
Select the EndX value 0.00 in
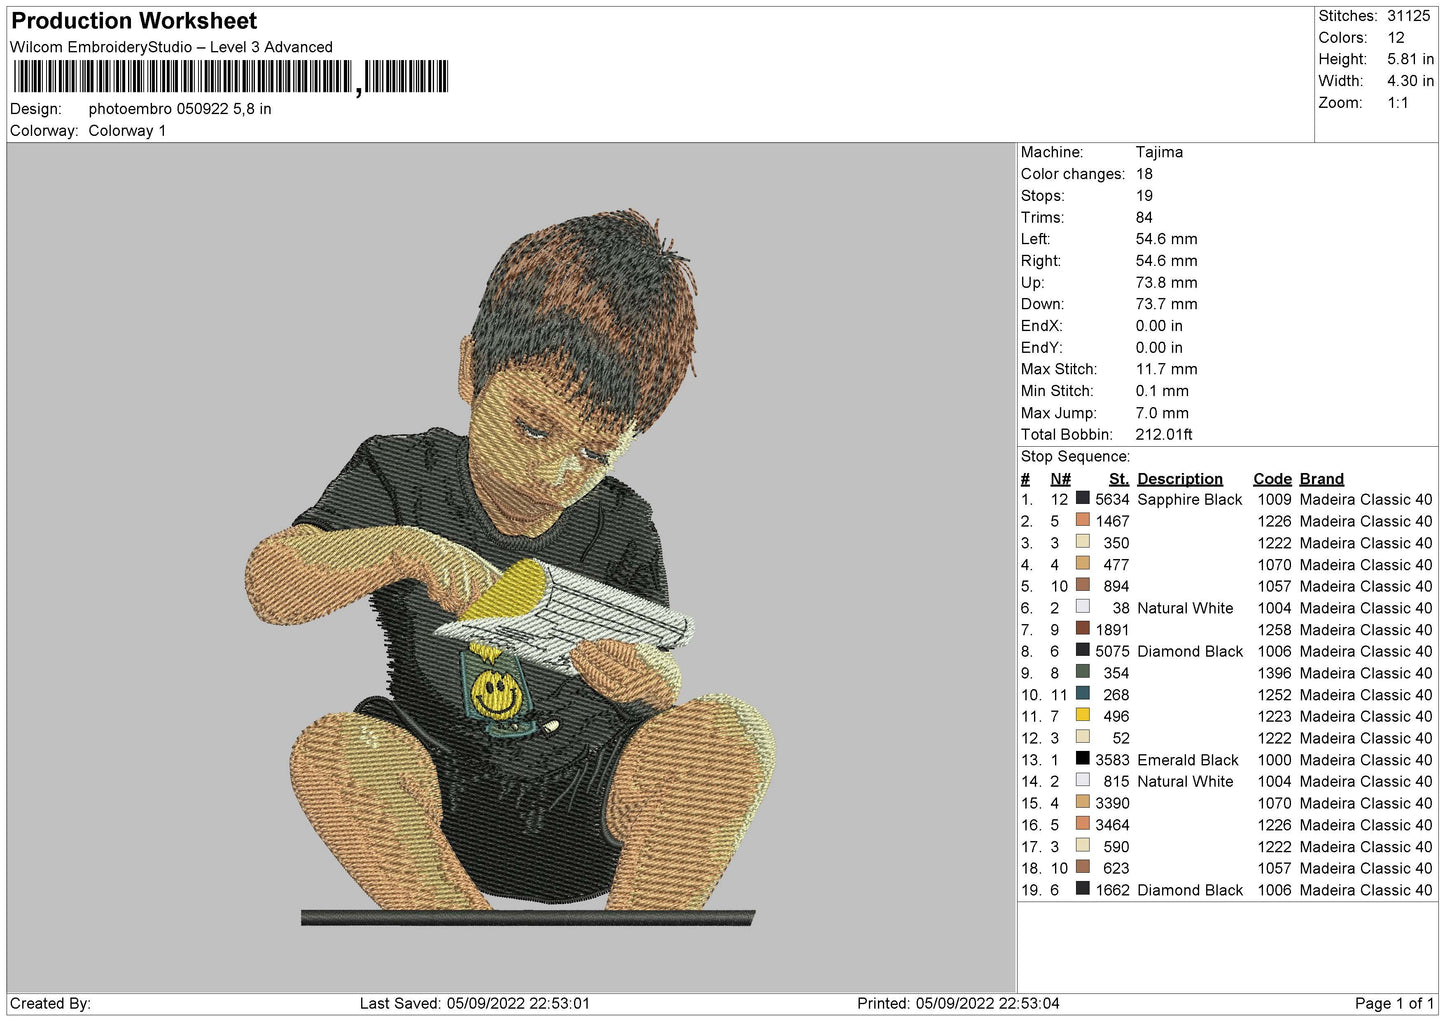tap(1159, 326)
